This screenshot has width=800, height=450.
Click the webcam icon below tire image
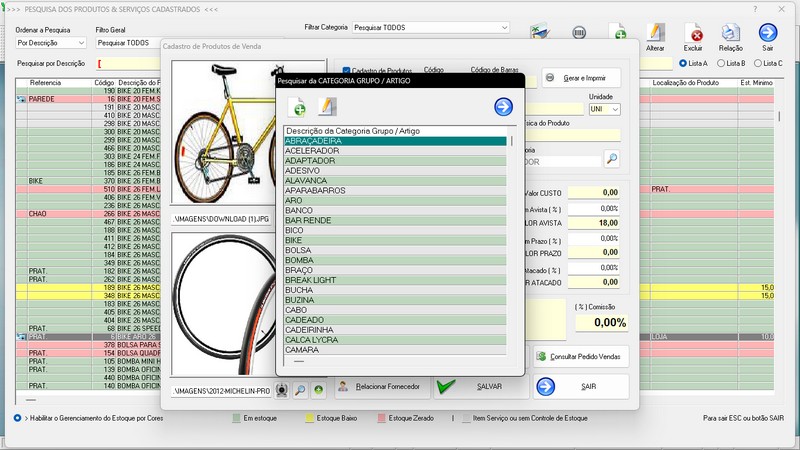[x=280, y=388]
